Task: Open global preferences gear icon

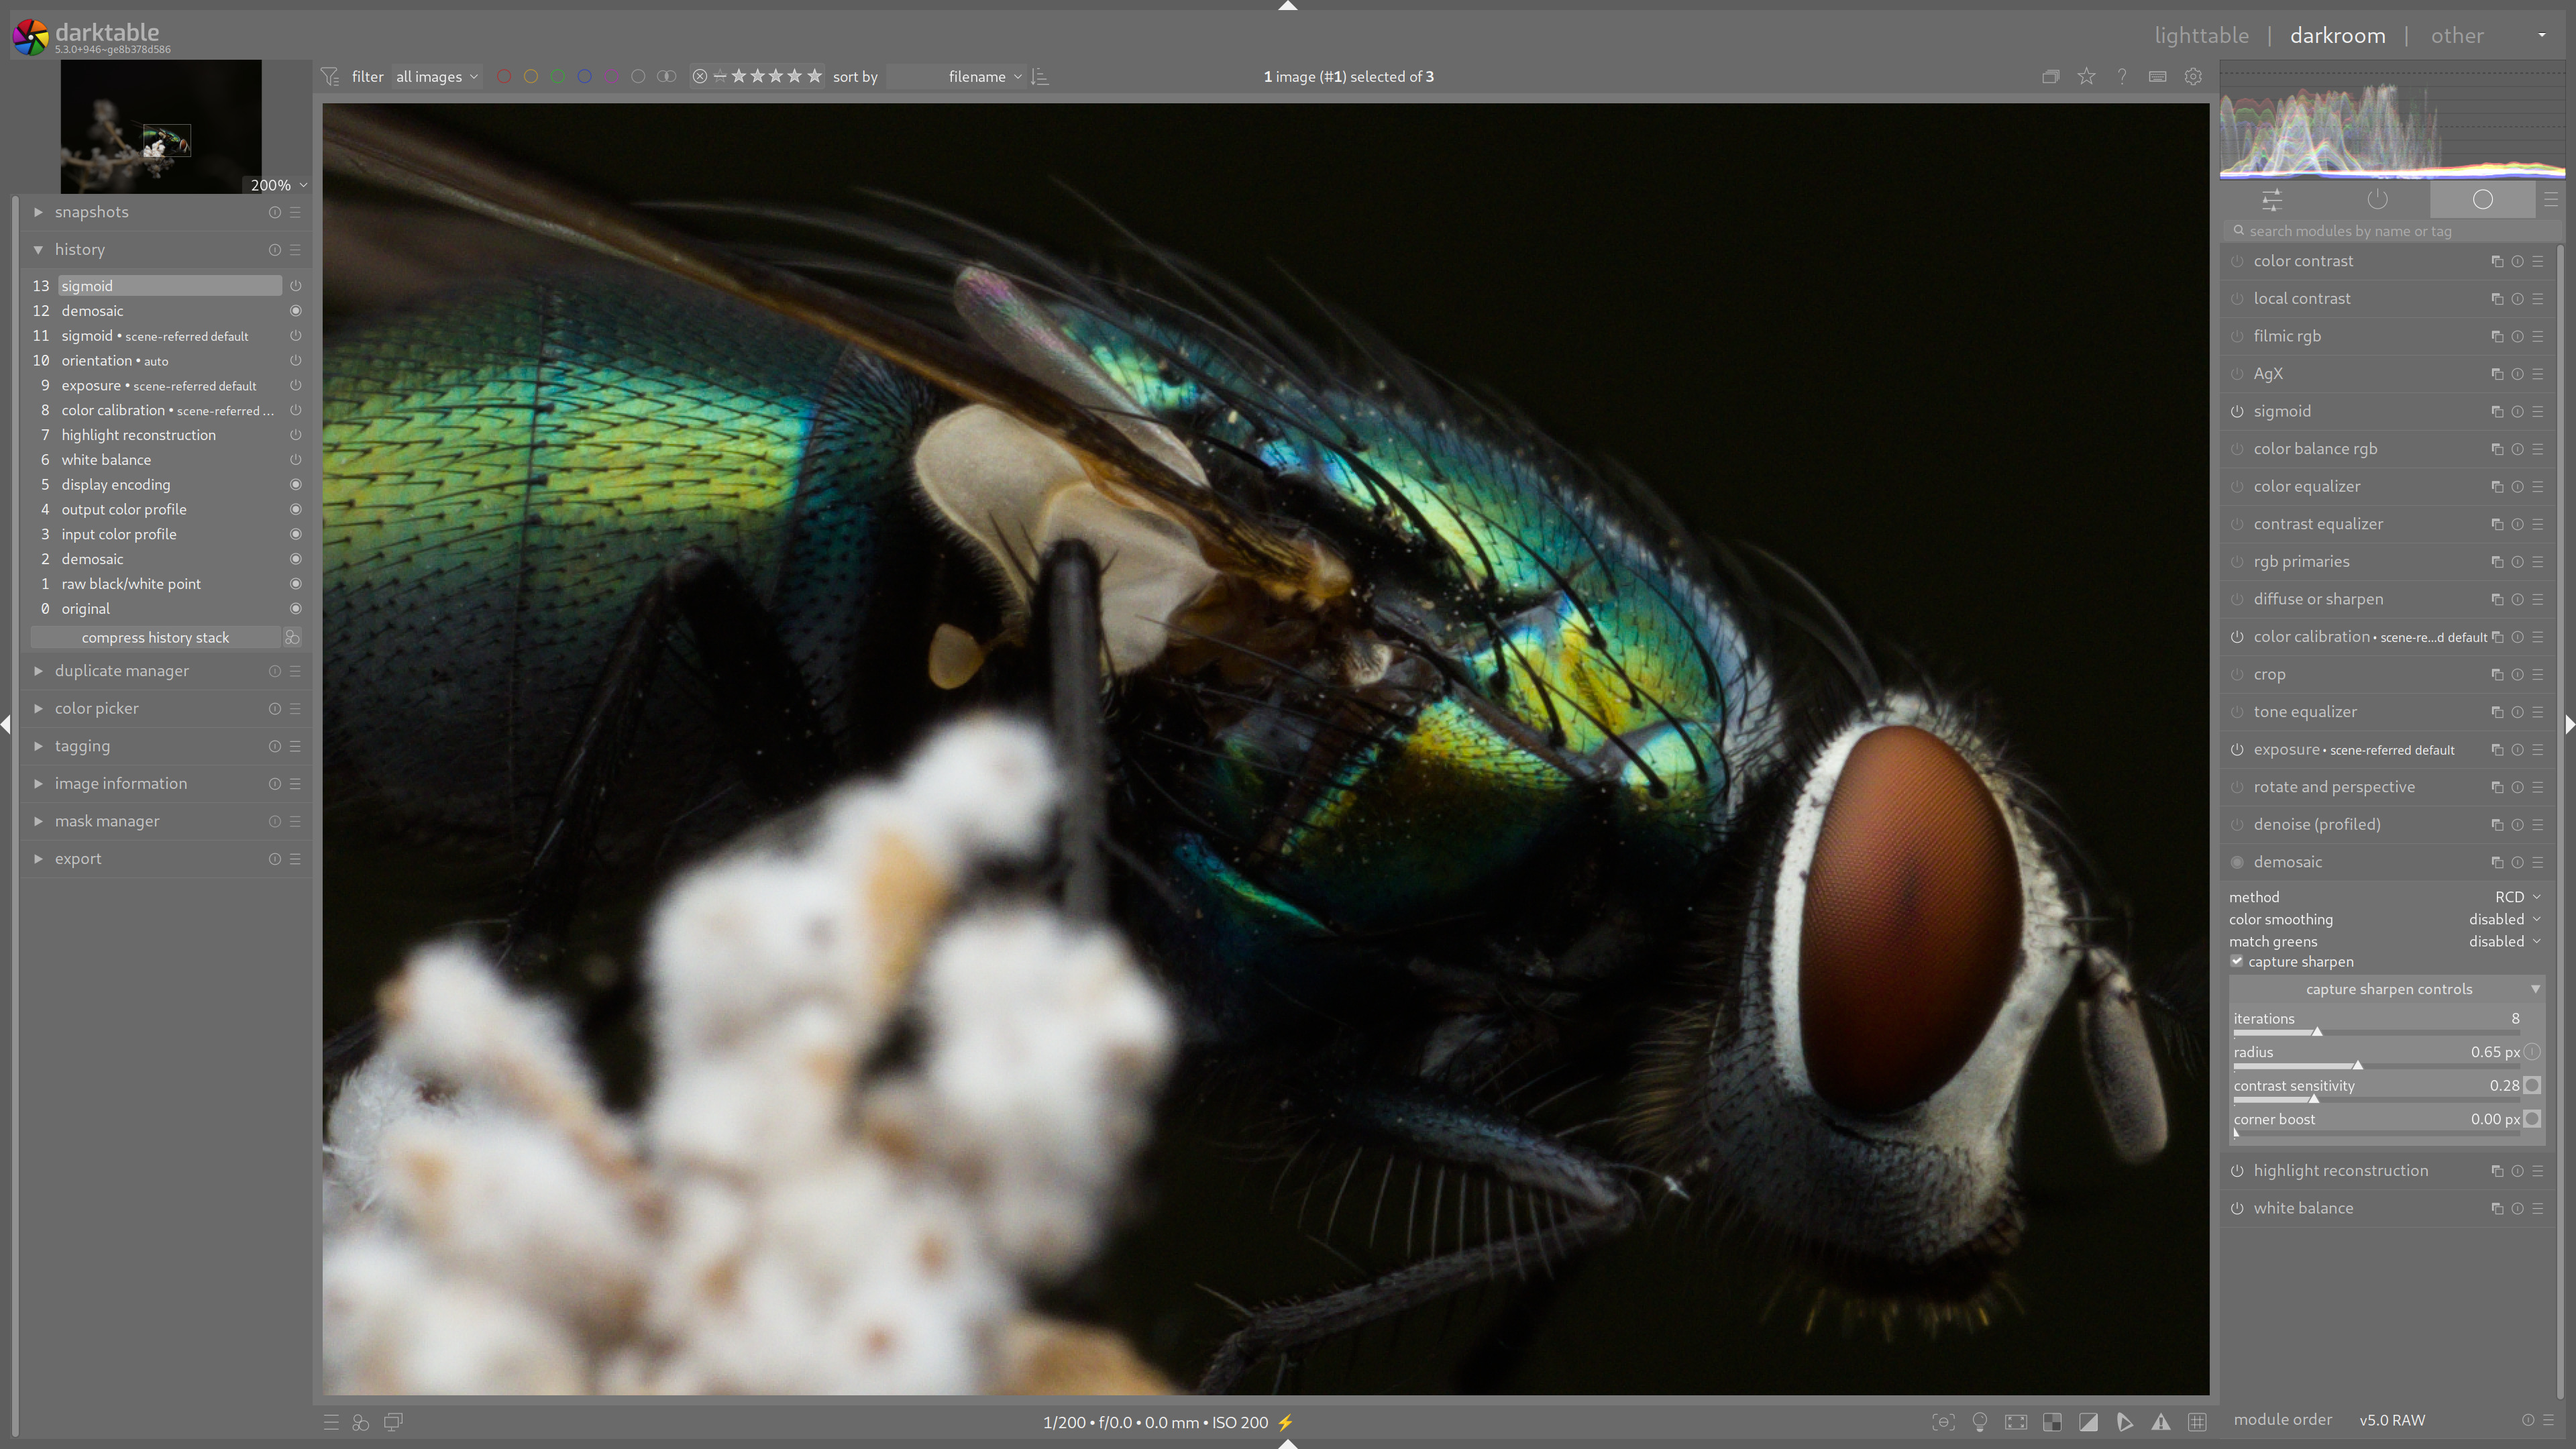Action: pos(2193,76)
